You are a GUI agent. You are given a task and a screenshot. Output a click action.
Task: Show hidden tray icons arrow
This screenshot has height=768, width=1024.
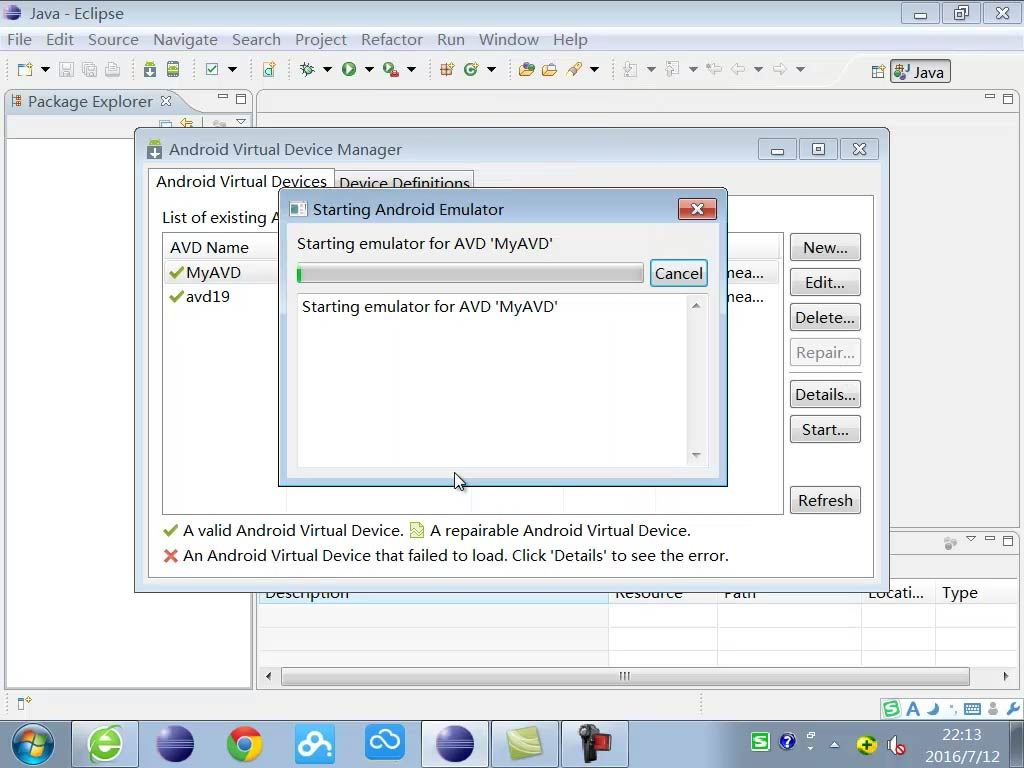tap(835, 744)
